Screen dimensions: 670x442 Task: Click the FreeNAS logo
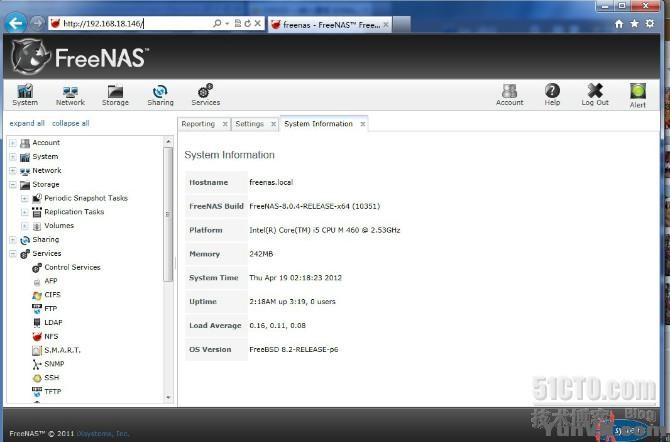[79, 57]
